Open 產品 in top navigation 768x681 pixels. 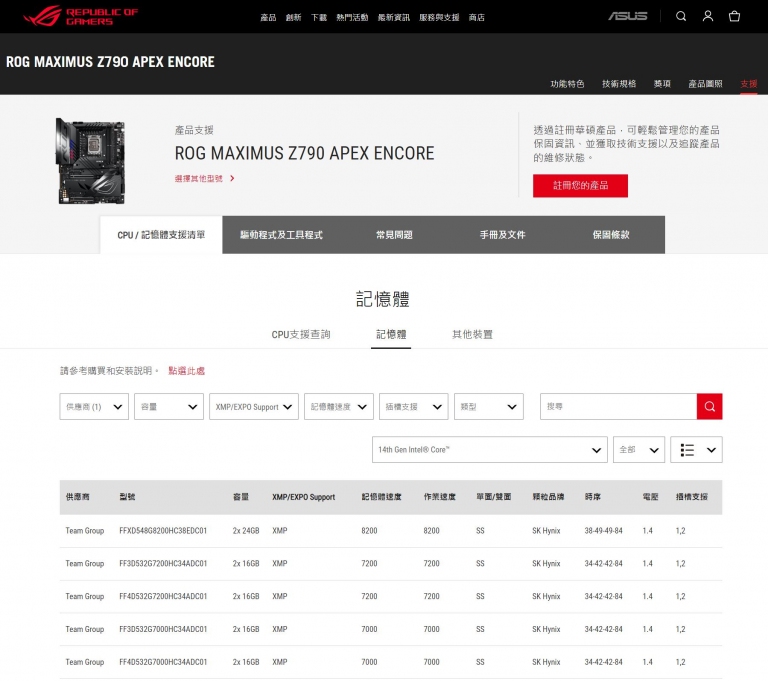pyautogui.click(x=268, y=18)
